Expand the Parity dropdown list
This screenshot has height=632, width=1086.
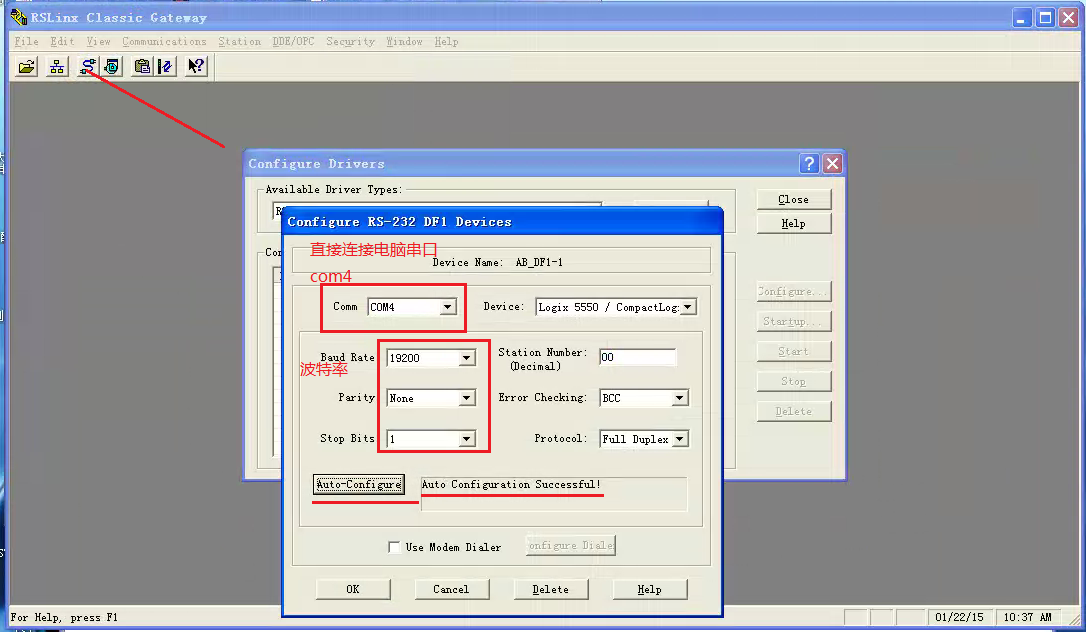point(465,398)
